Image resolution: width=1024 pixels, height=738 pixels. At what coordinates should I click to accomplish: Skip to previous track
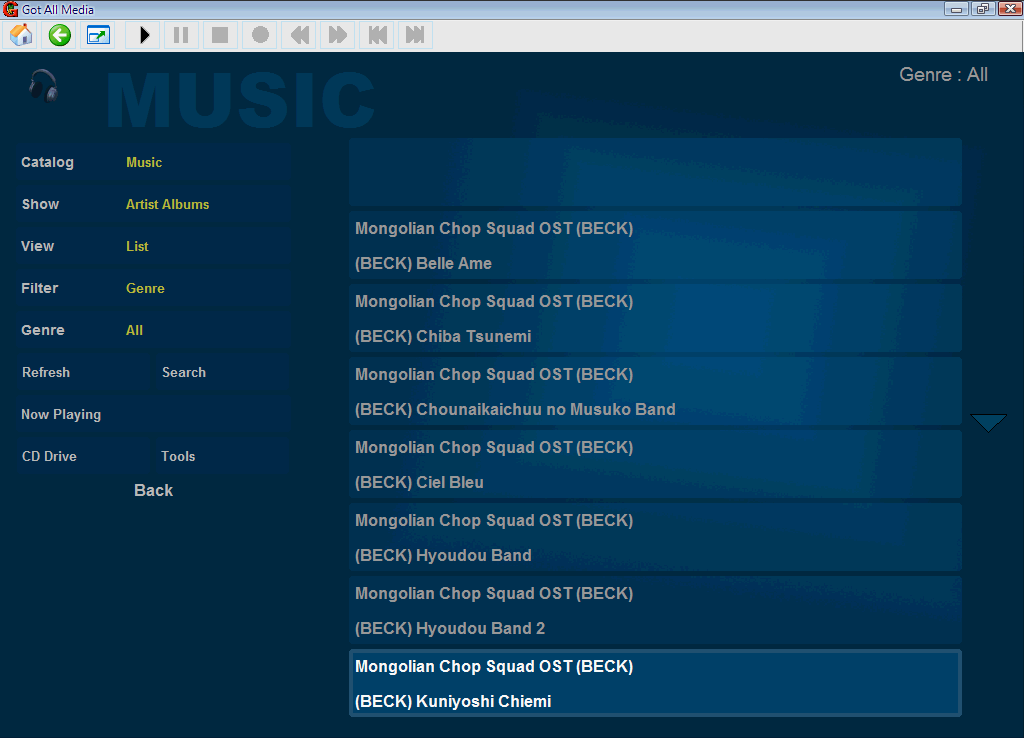point(377,35)
